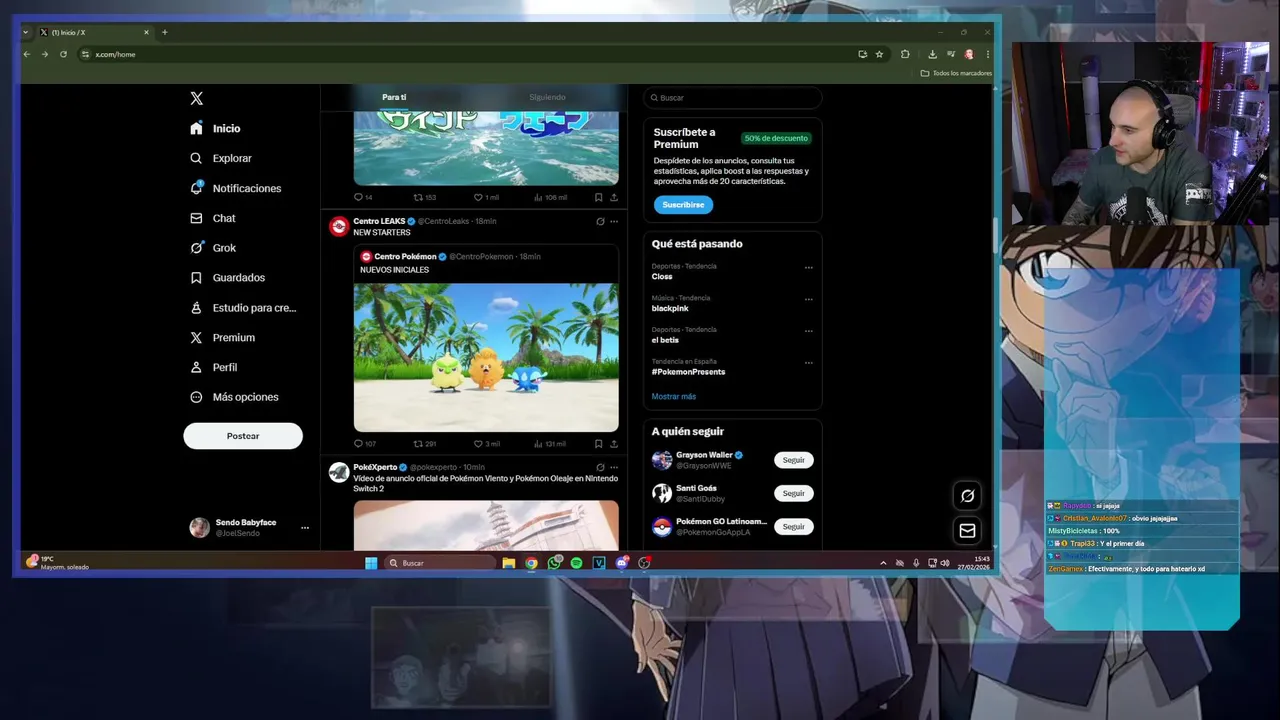The height and width of the screenshot is (720, 1280).
Task: Open the #PokemonPresents trend
Action: point(688,372)
